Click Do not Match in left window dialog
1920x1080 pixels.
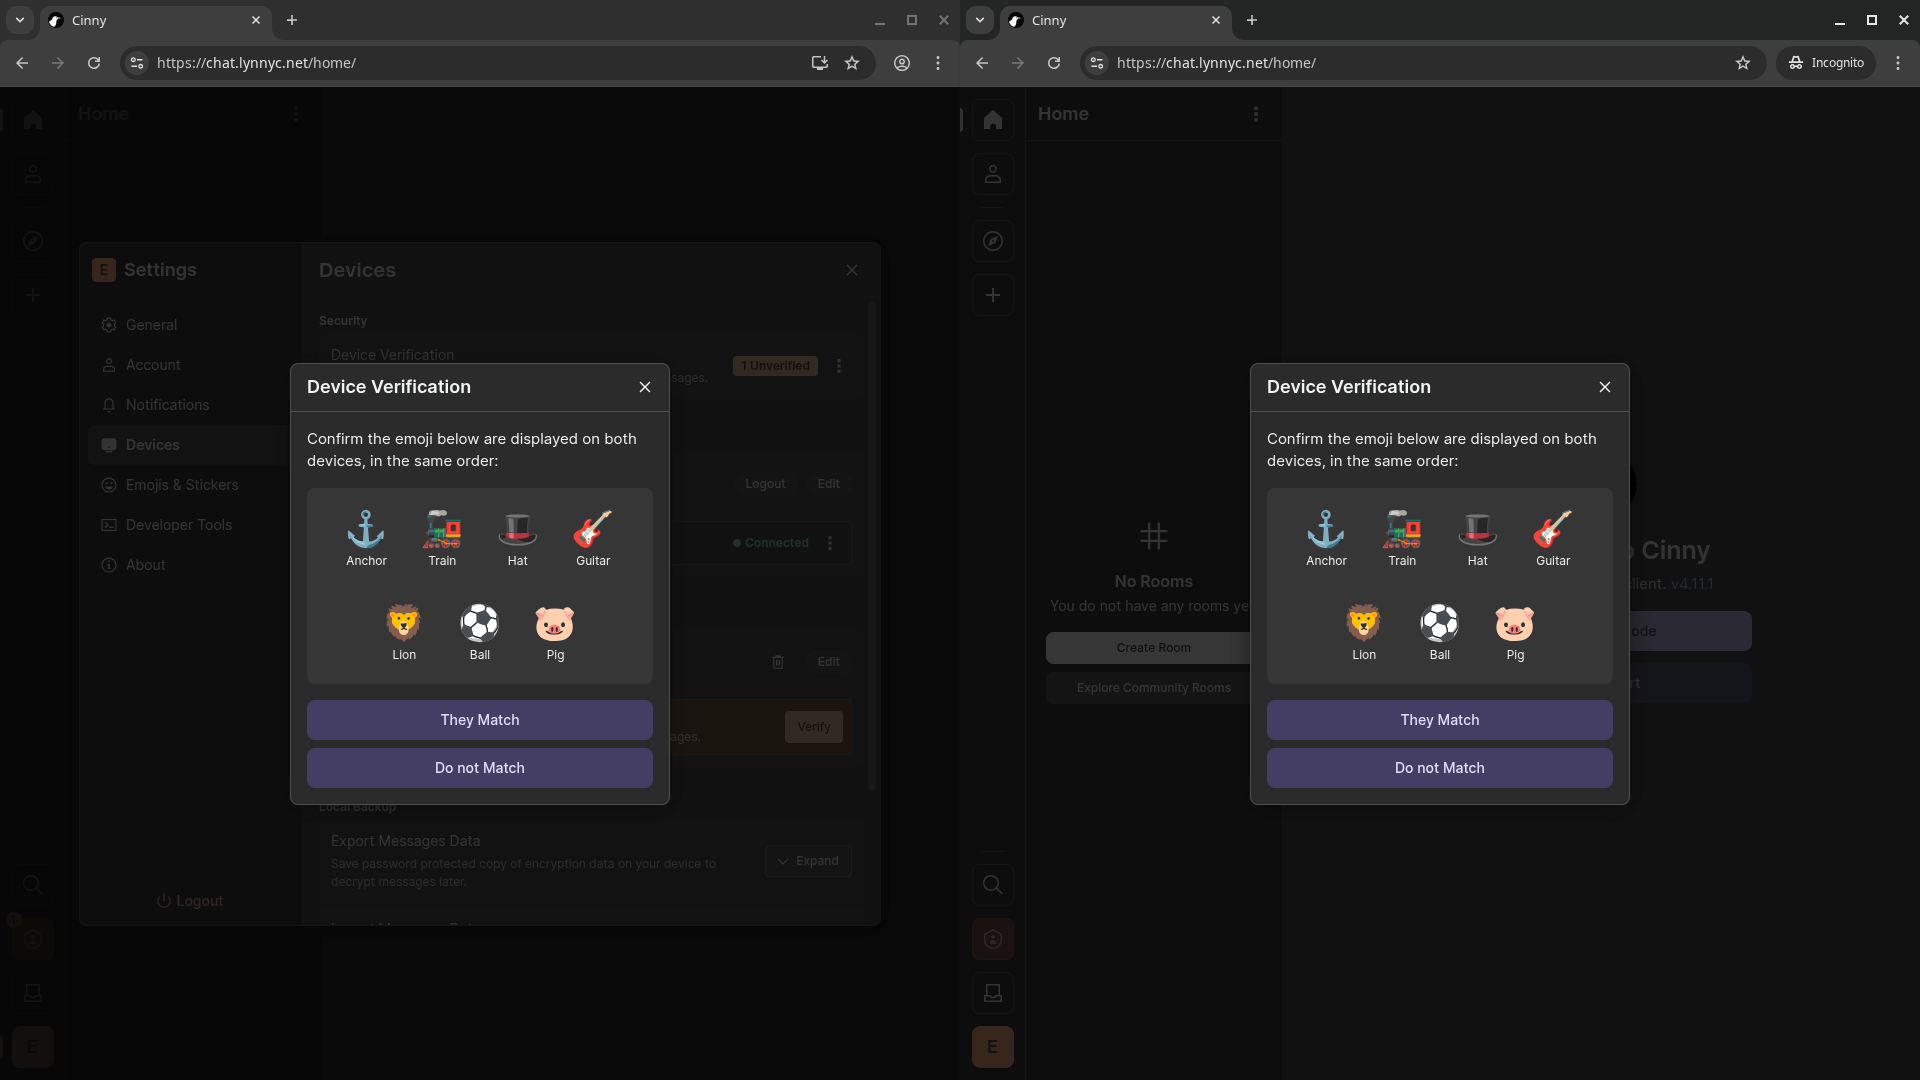(480, 768)
